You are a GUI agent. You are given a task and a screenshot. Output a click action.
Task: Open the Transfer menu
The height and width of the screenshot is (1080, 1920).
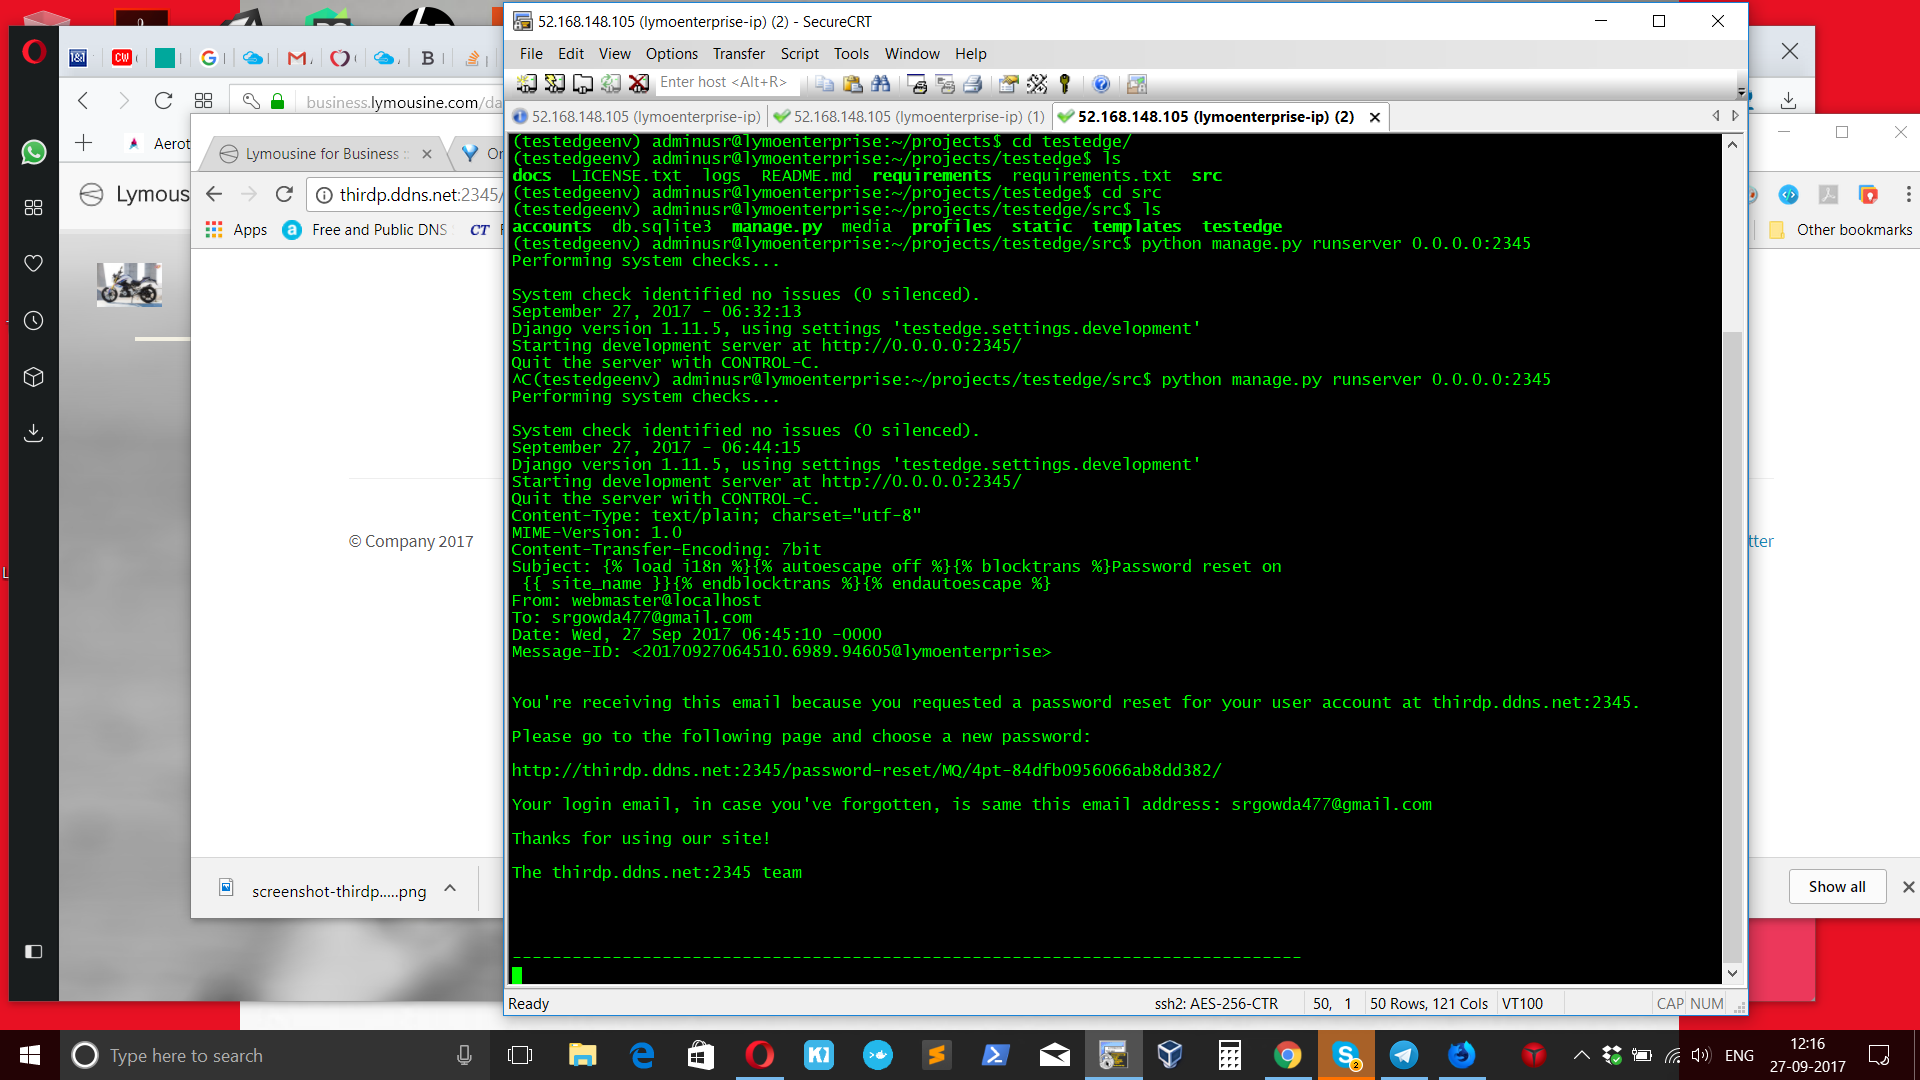[x=738, y=54]
